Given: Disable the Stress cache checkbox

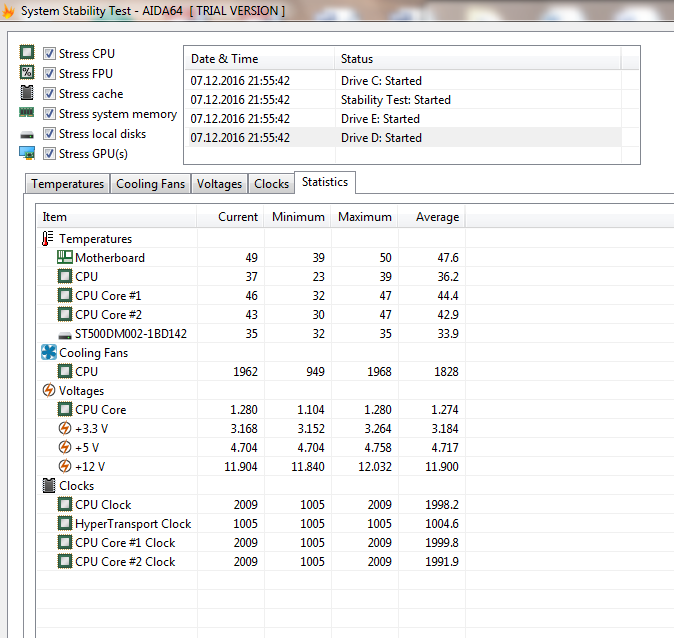Looking at the screenshot, I should (49, 93).
